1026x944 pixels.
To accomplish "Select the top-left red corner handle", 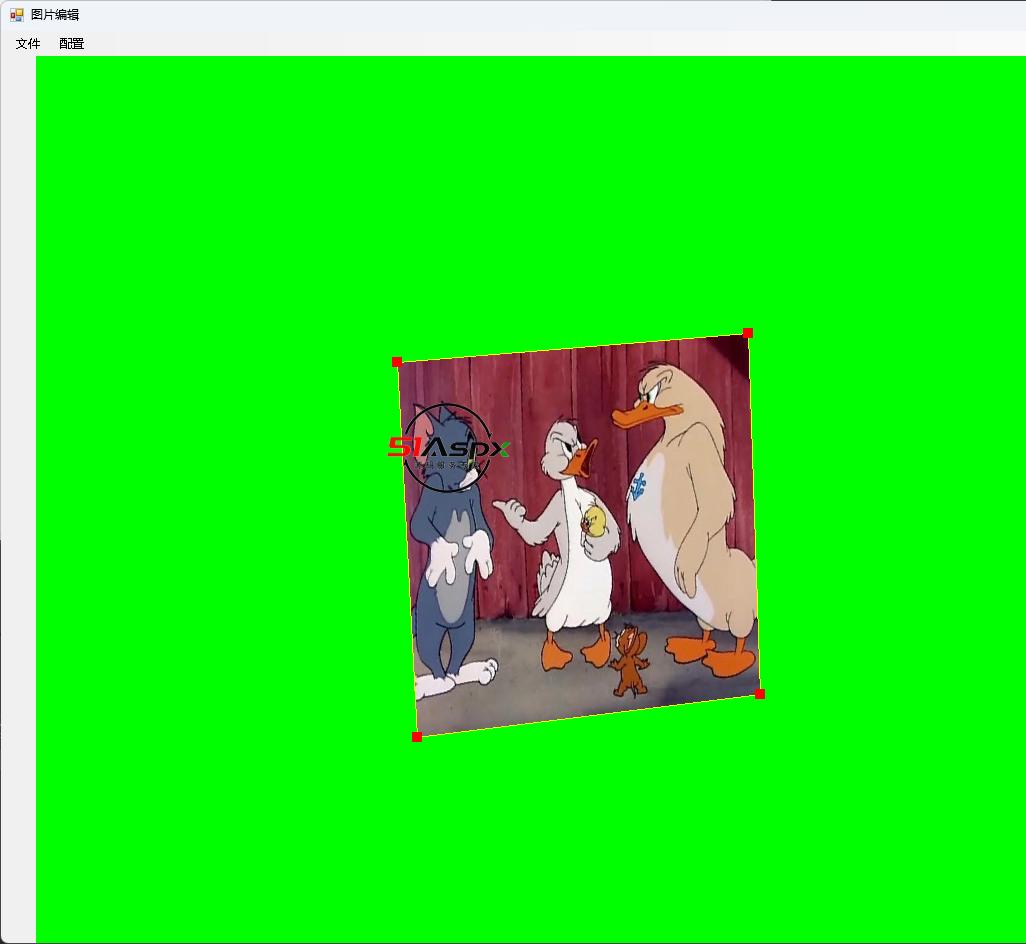I will point(397,362).
